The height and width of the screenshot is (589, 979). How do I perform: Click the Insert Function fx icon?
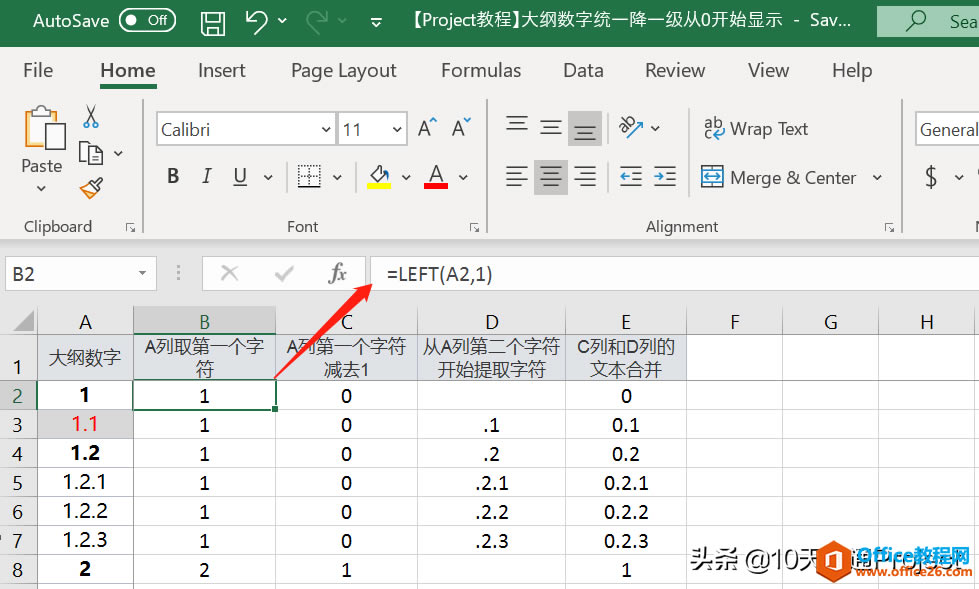[x=337, y=273]
